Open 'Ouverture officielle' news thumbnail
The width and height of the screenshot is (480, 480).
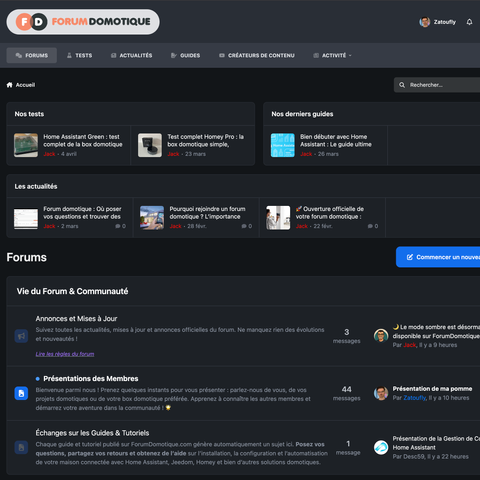click(x=278, y=218)
